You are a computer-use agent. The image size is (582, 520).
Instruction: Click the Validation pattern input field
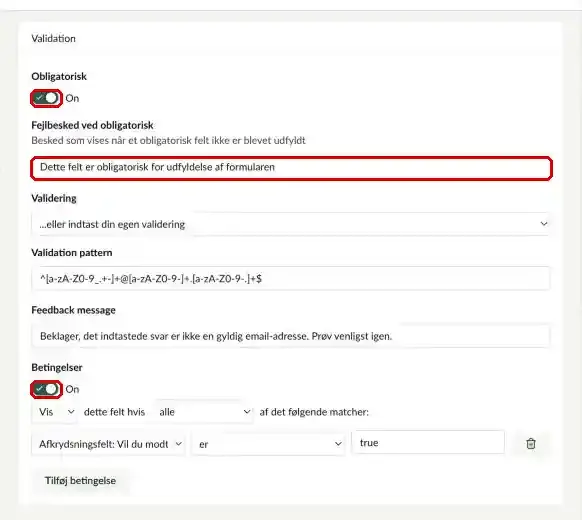tap(291, 278)
